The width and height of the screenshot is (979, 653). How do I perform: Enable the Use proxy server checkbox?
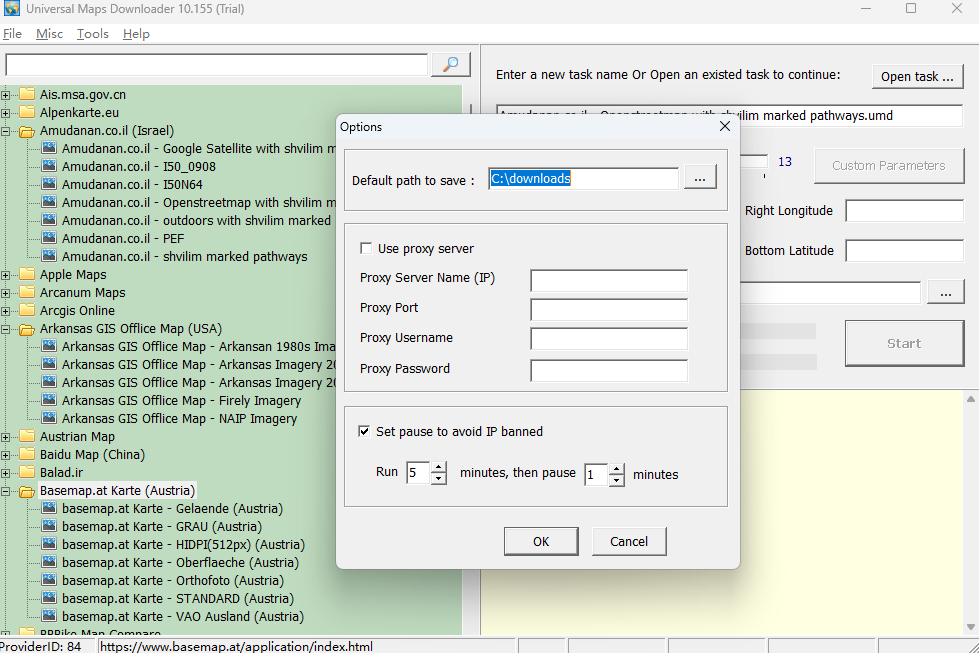367,248
